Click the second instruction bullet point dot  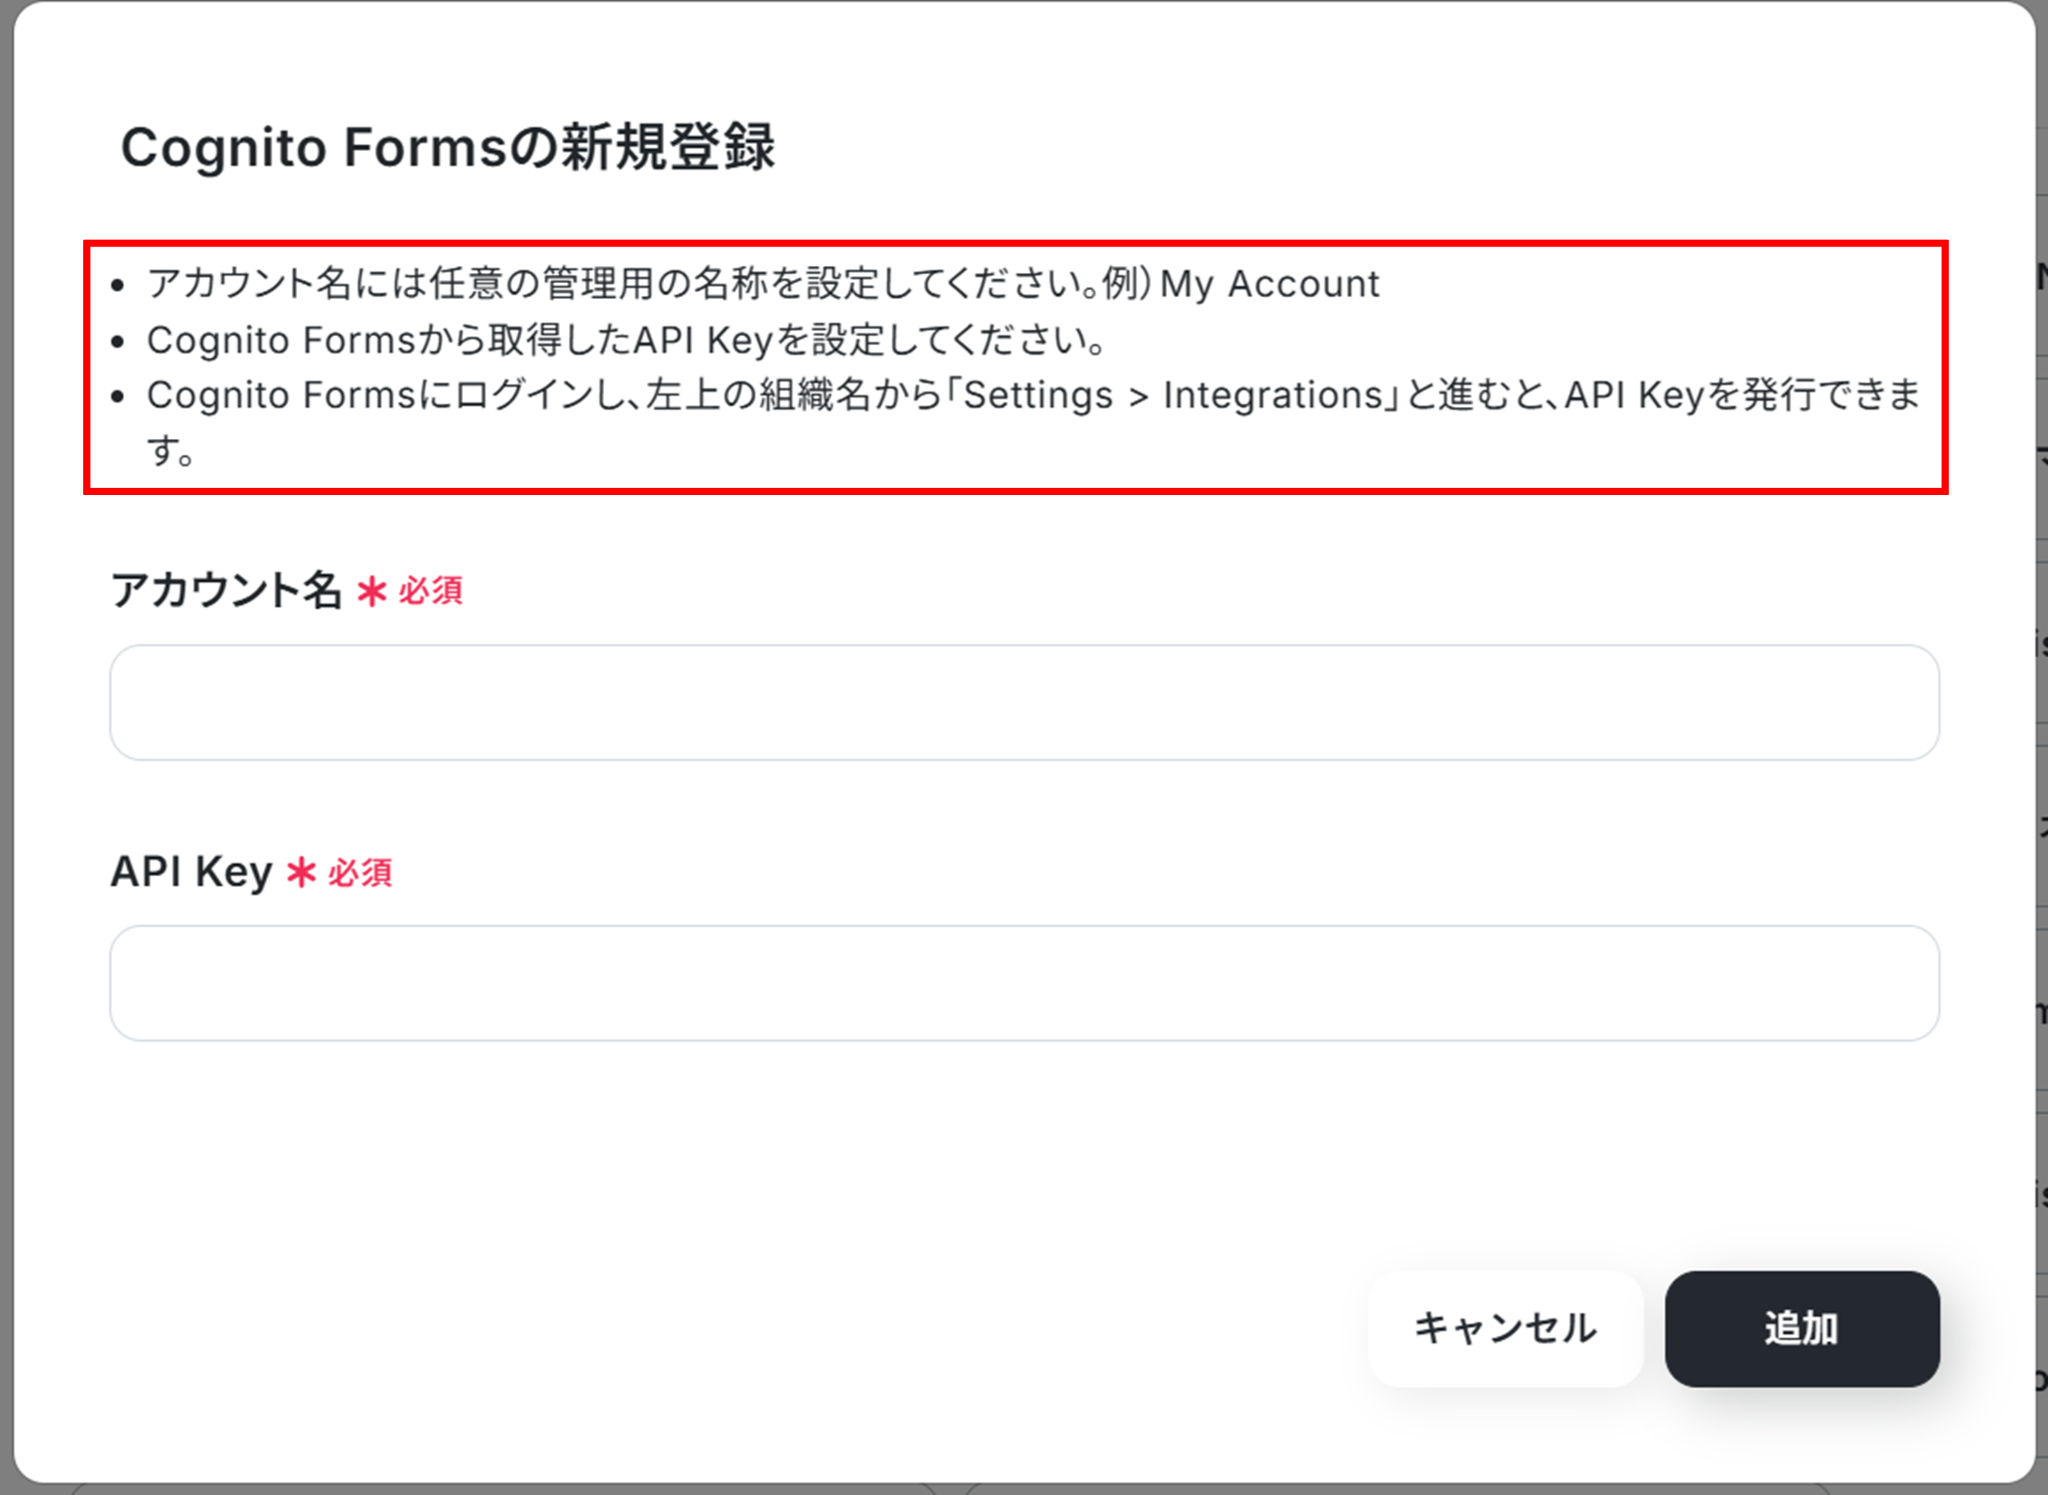coord(118,342)
